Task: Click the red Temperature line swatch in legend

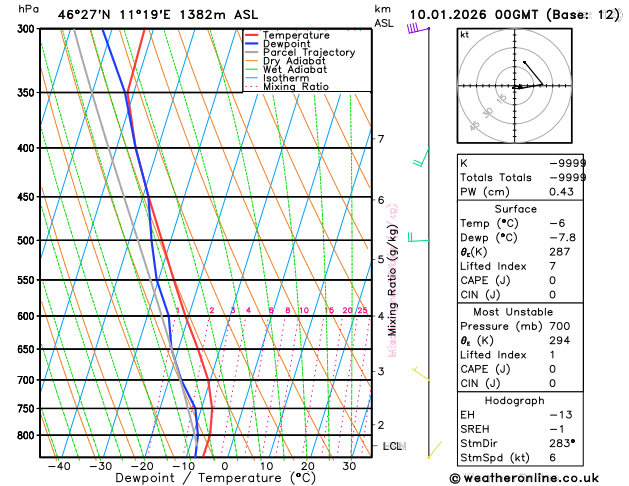Action: pyautogui.click(x=252, y=35)
